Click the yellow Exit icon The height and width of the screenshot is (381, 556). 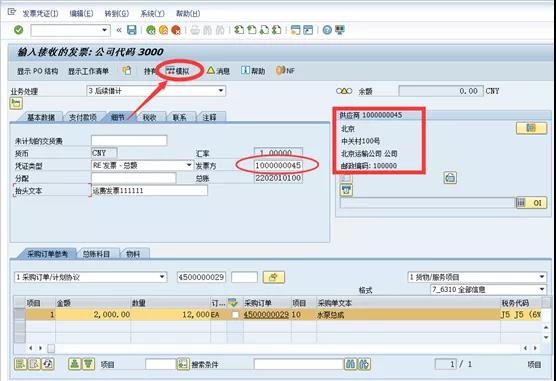pyautogui.click(x=163, y=31)
